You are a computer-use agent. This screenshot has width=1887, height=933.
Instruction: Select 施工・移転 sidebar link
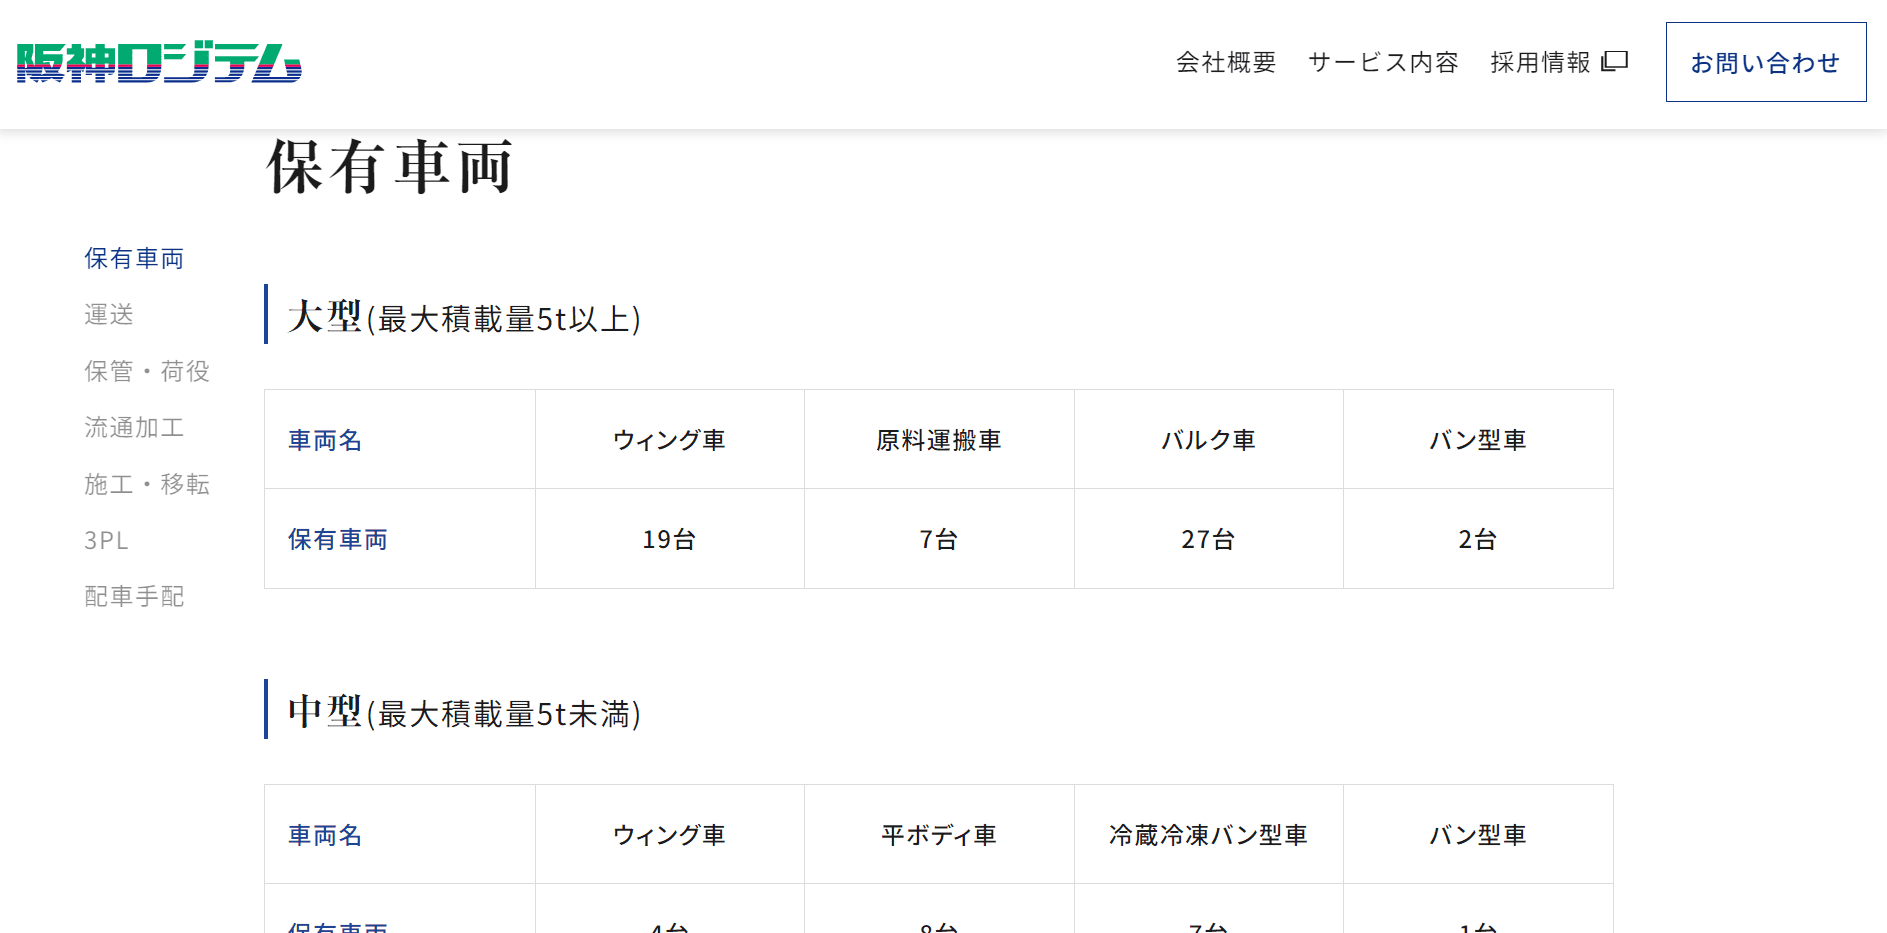pyautogui.click(x=147, y=484)
